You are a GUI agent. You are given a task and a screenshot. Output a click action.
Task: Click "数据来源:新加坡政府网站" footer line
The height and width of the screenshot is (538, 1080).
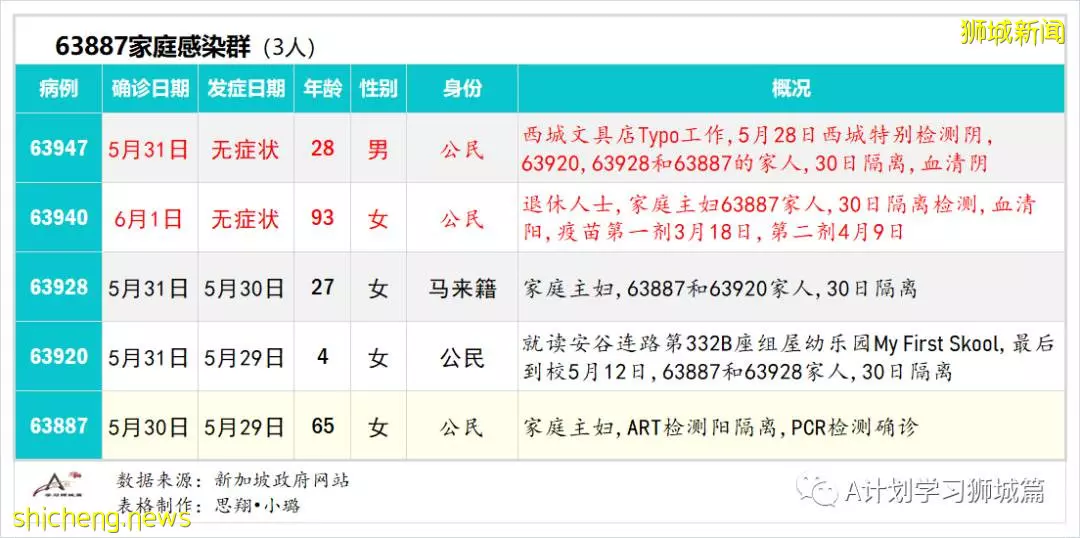(x=233, y=479)
